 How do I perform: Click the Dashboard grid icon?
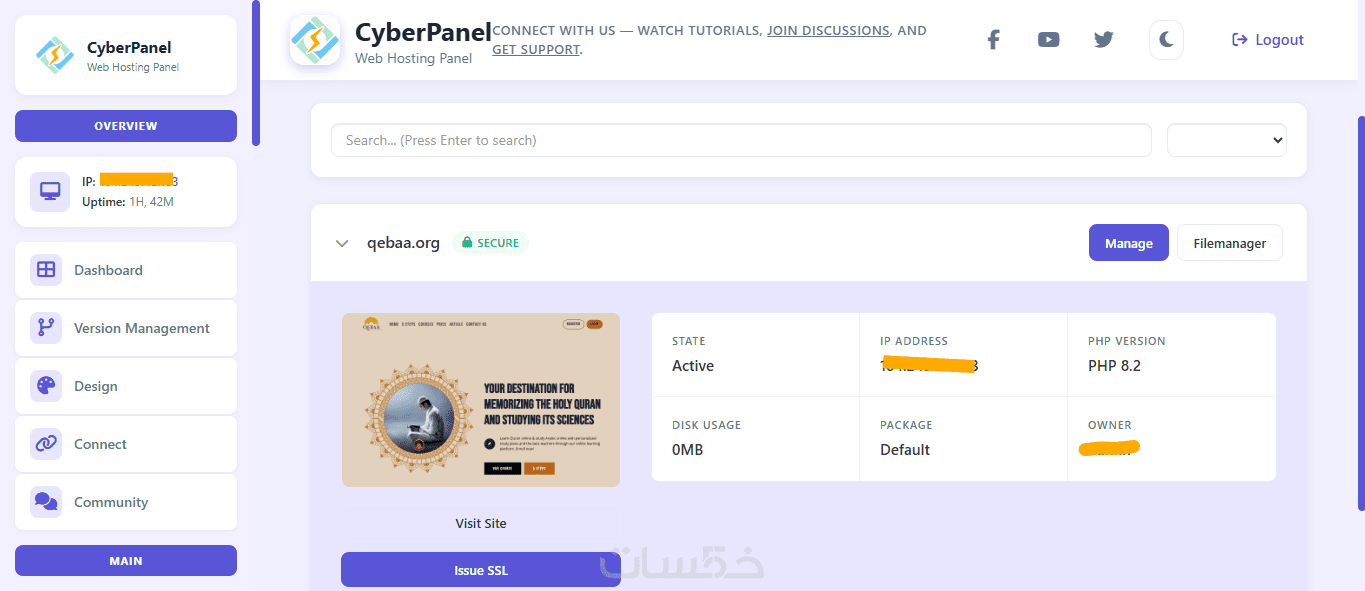click(x=46, y=270)
